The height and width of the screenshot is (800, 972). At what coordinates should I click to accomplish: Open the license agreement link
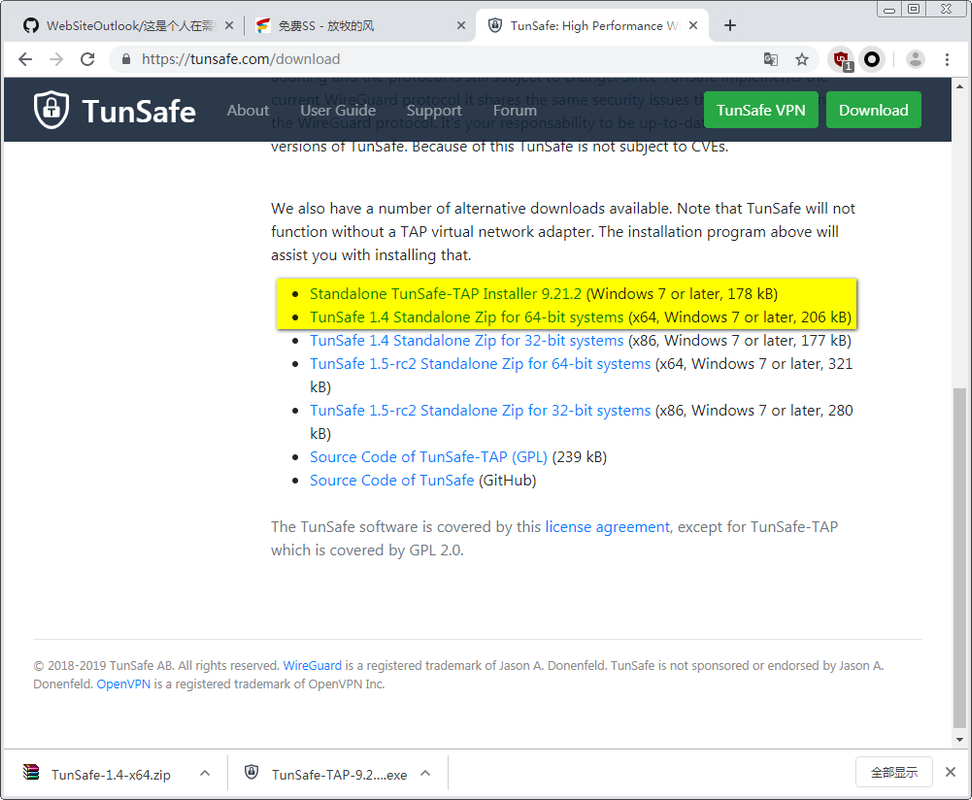608,527
